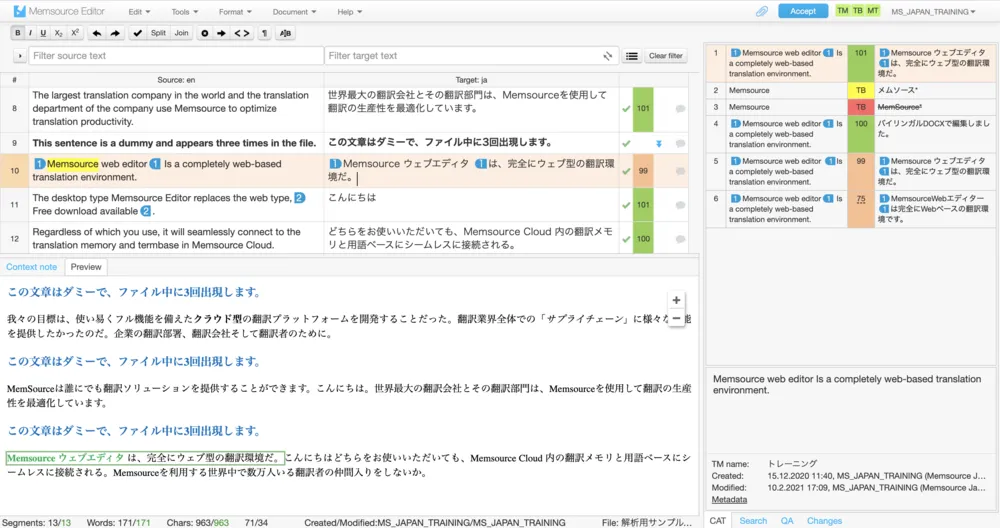Open the Tools menu dropdown
This screenshot has height=528, width=1000.
[184, 12]
